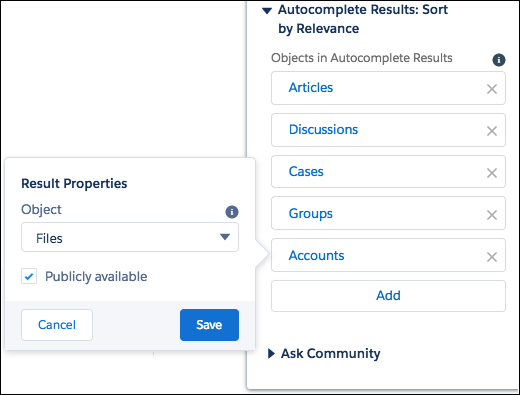Screen dimensions: 520x395
Task: Collapse Autocomplete Results: Sort by Relevance section
Action: (x=267, y=11)
